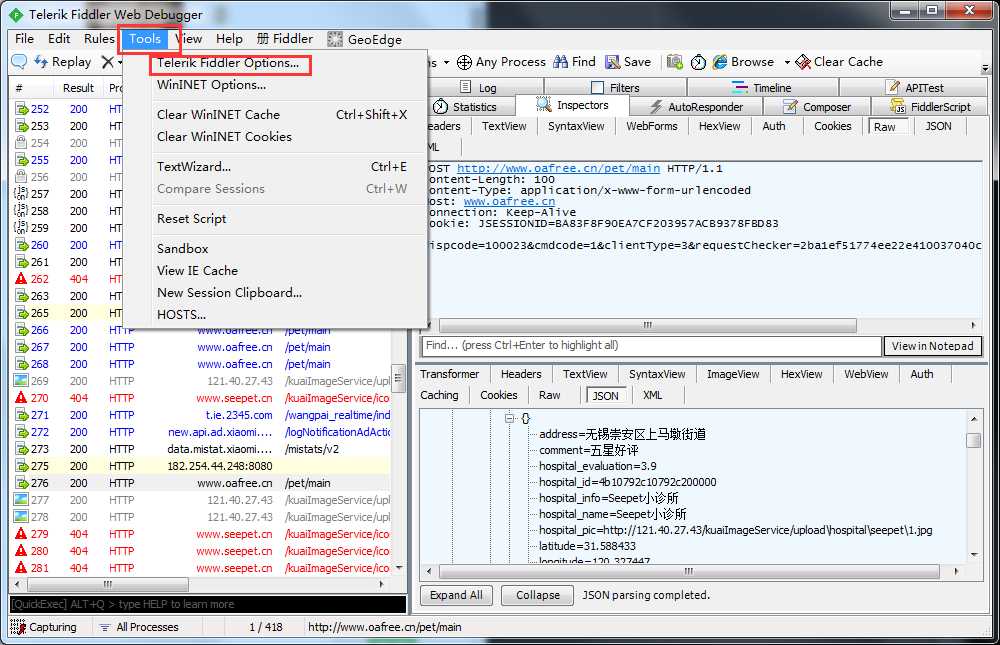This screenshot has width=1000, height=645.
Task: Click the Any Process target icon
Action: pyautogui.click(x=464, y=62)
